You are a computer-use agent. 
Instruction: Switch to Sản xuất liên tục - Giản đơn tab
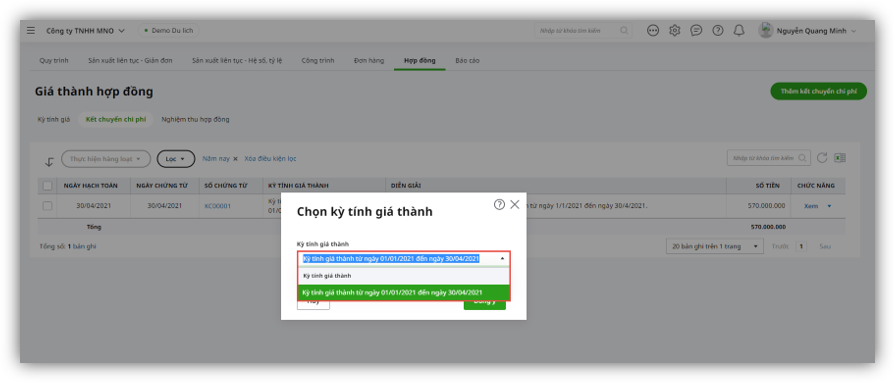coord(130,61)
